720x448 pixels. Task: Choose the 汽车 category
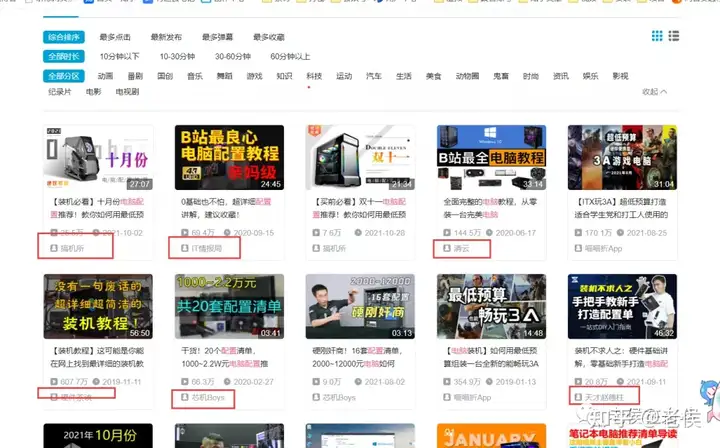(x=374, y=76)
